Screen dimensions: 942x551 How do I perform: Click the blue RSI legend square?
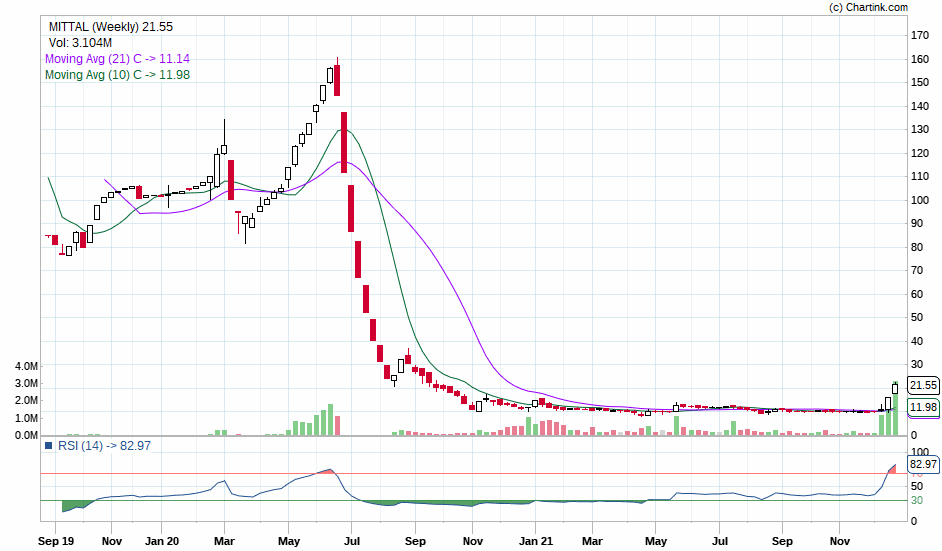pos(49,445)
